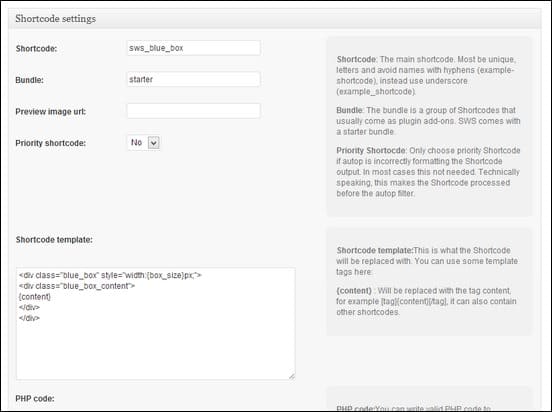
Task: Click the 'Preview image url:' label
Action: click(x=51, y=112)
